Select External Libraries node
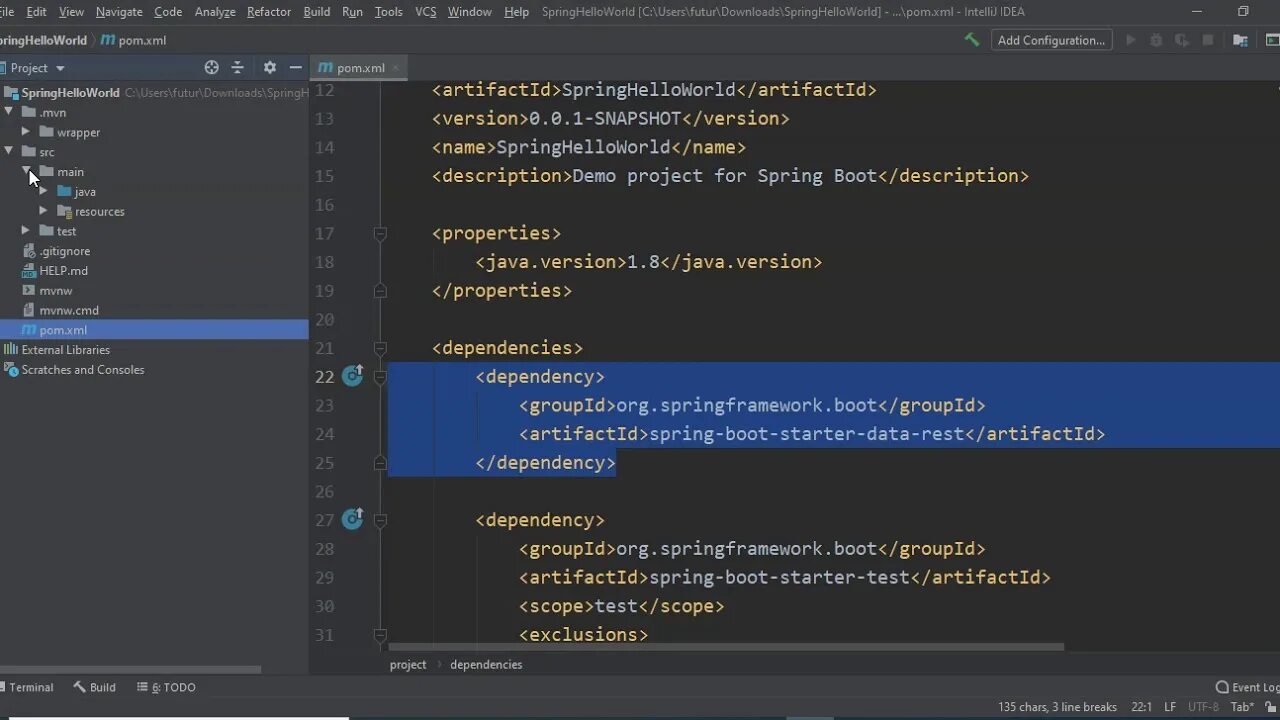 pyautogui.click(x=65, y=350)
